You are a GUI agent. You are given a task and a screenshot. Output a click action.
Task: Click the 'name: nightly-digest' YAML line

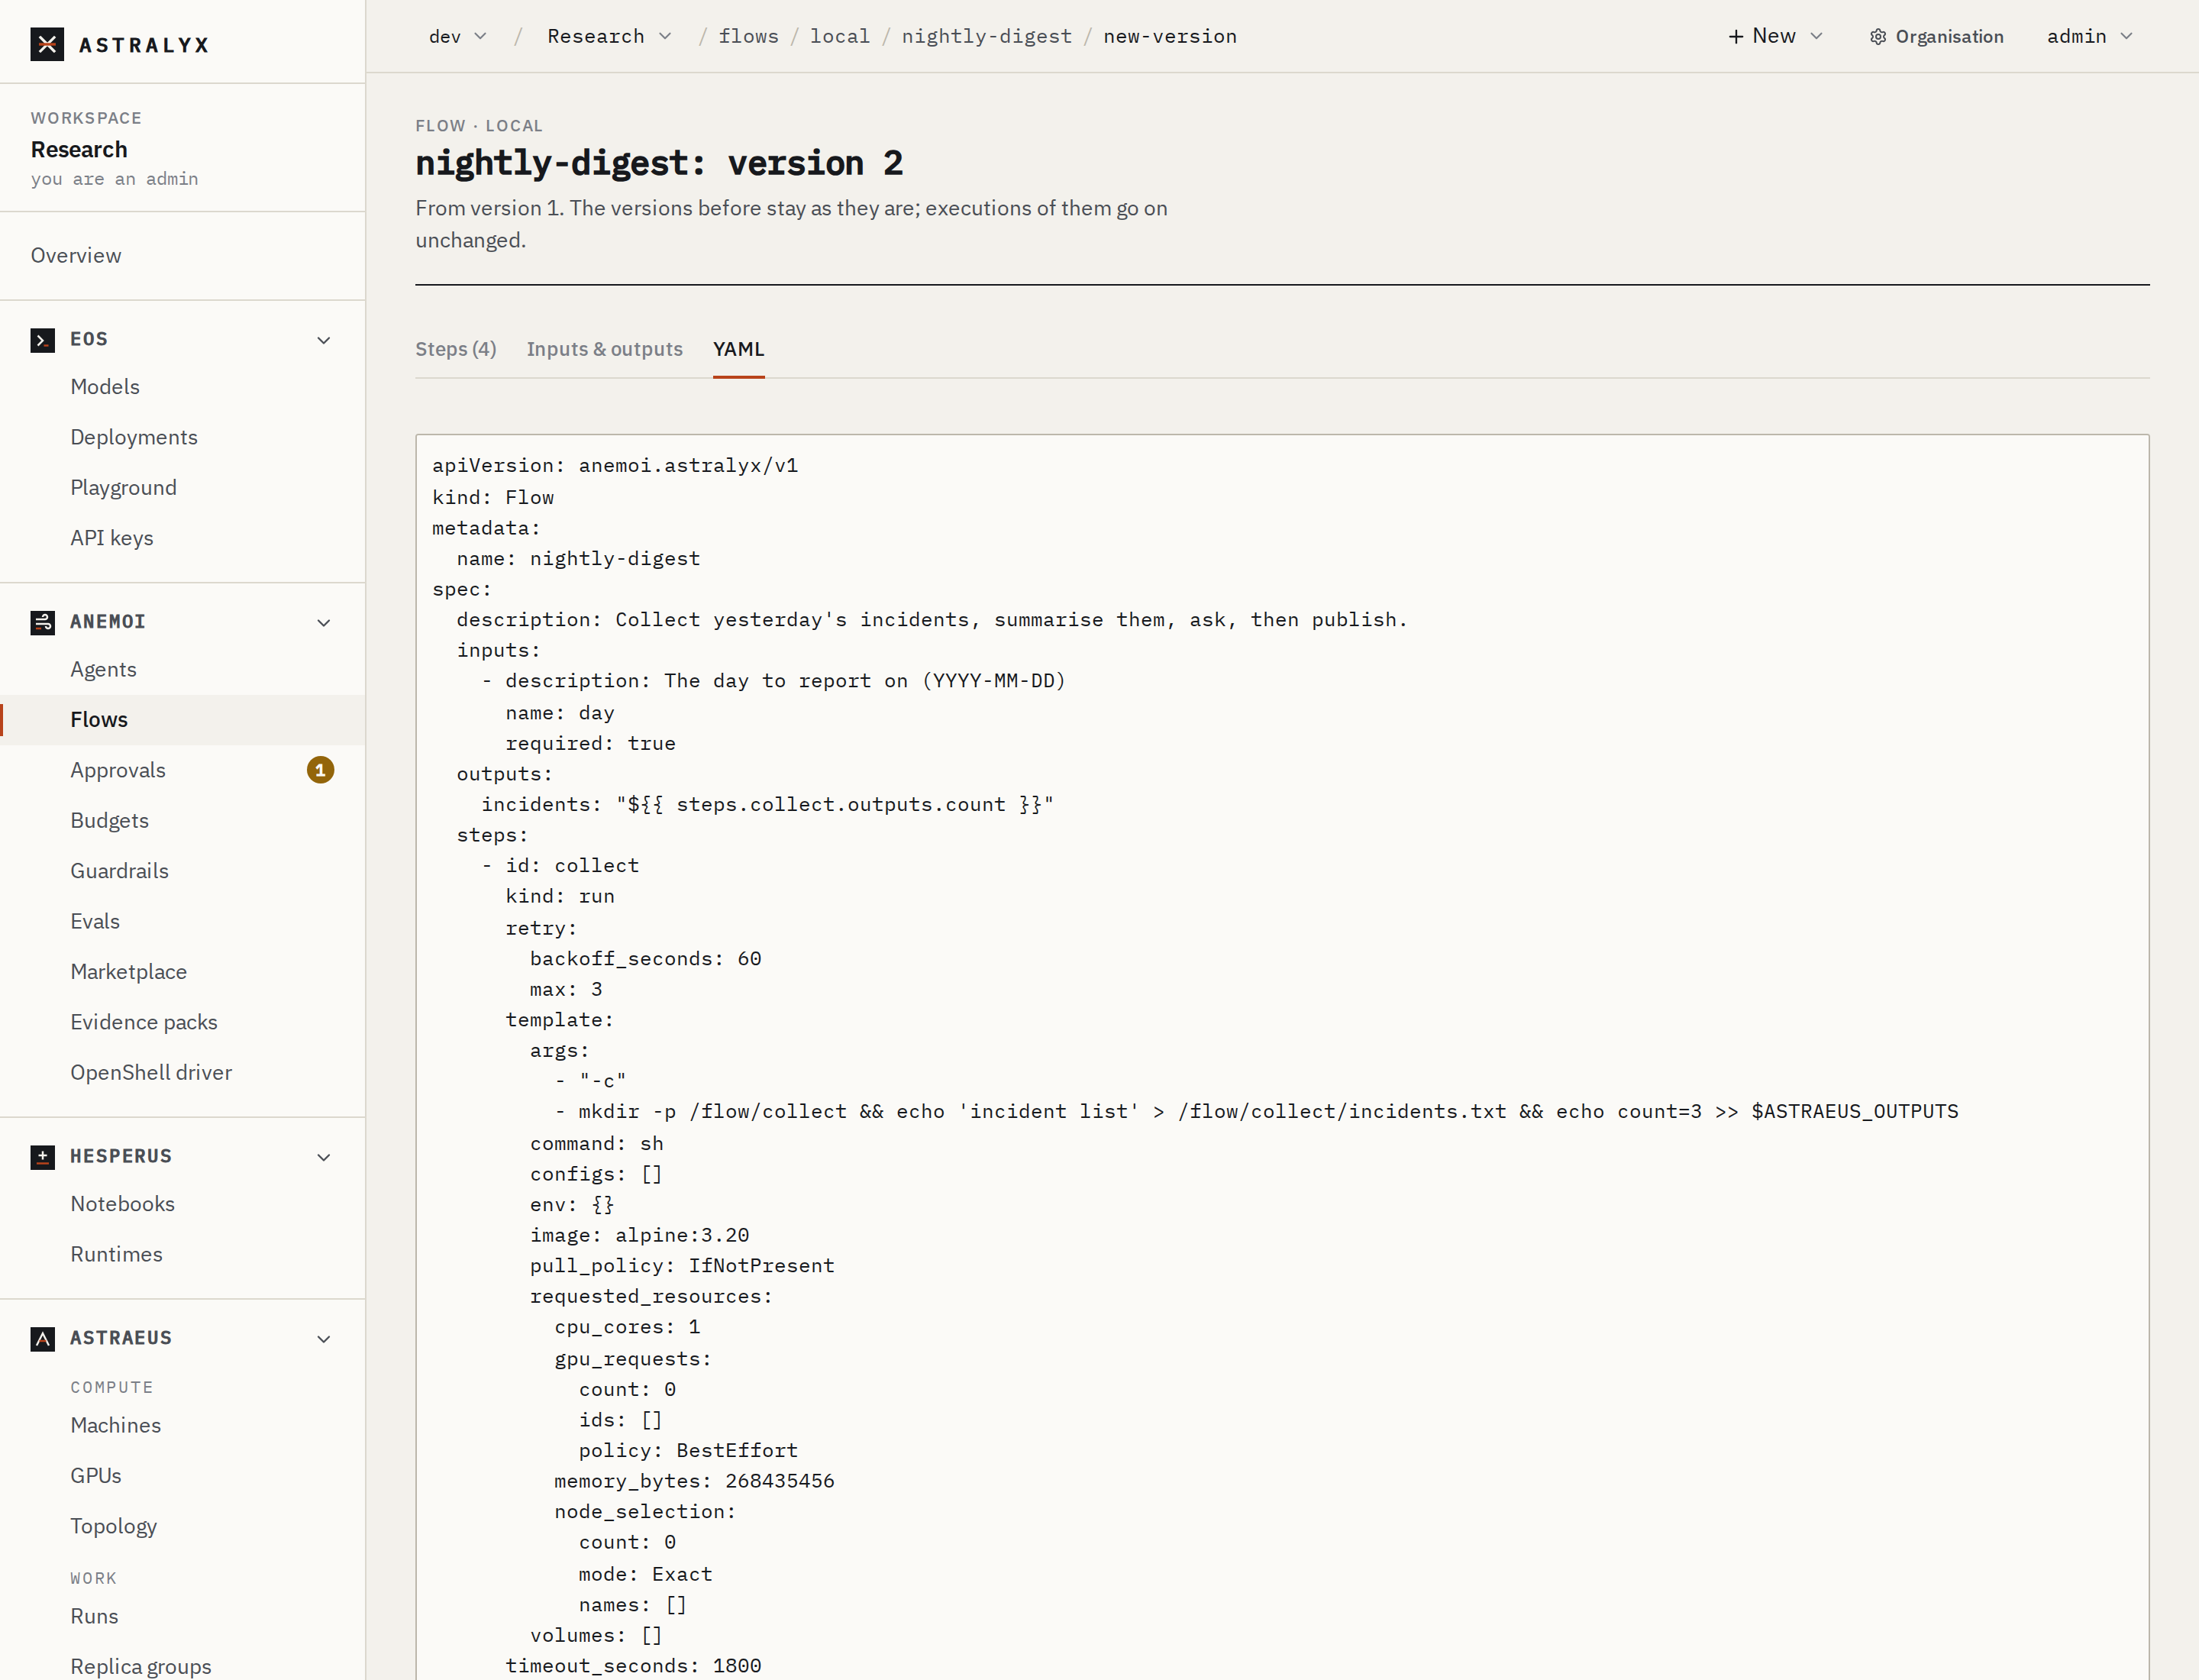pos(578,559)
